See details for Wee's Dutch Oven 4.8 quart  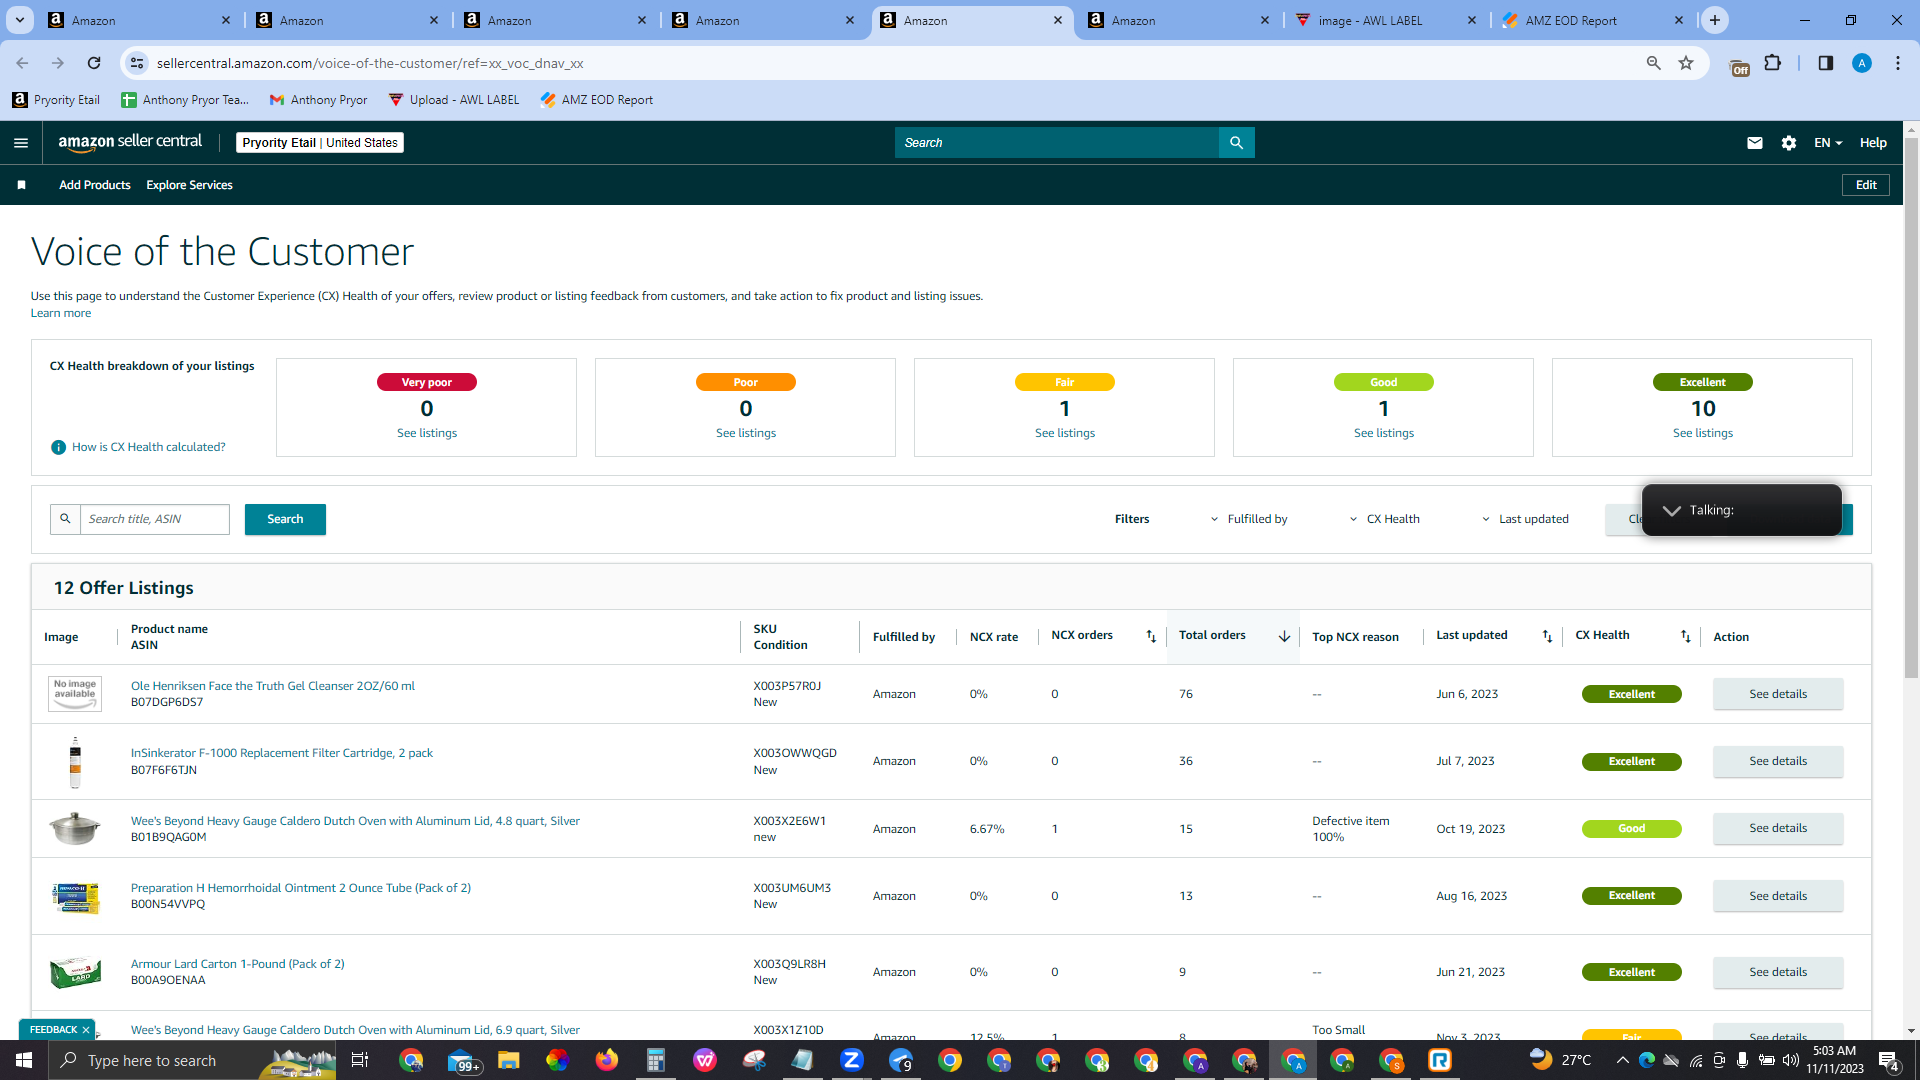pos(1778,828)
